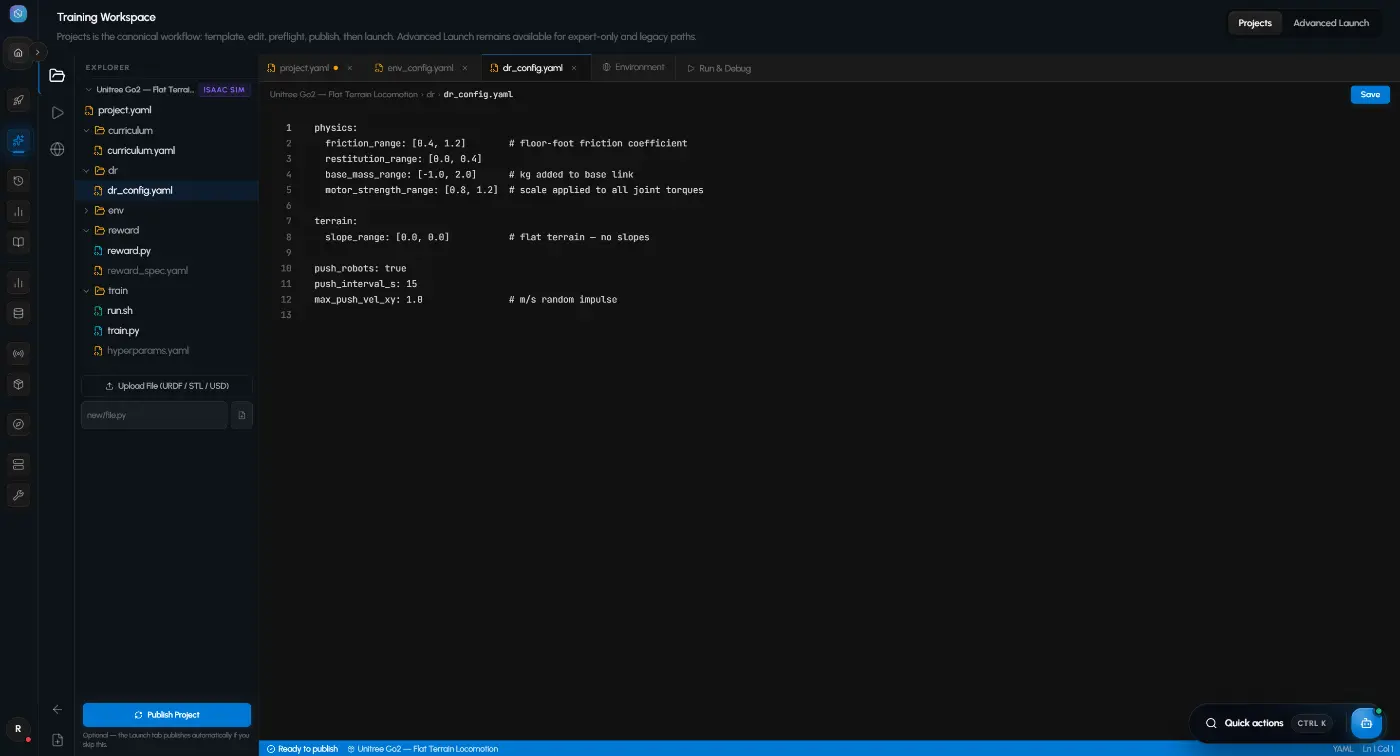Open the database icon in sidebar
Image resolution: width=1400 pixels, height=756 pixels.
tap(18, 313)
